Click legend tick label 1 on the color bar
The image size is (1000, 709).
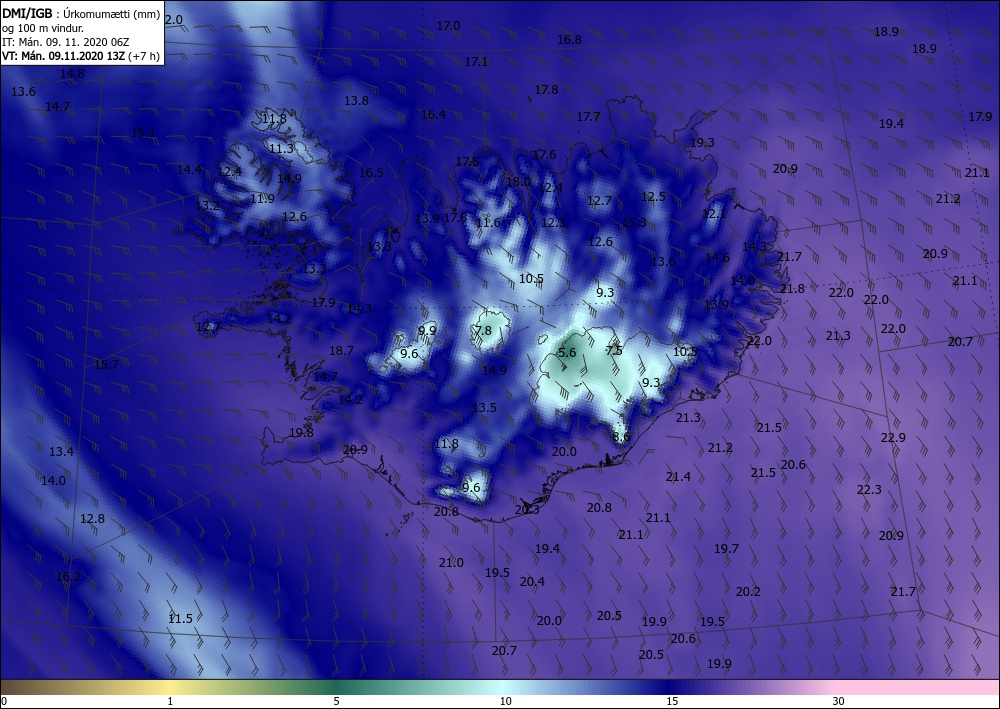point(170,701)
